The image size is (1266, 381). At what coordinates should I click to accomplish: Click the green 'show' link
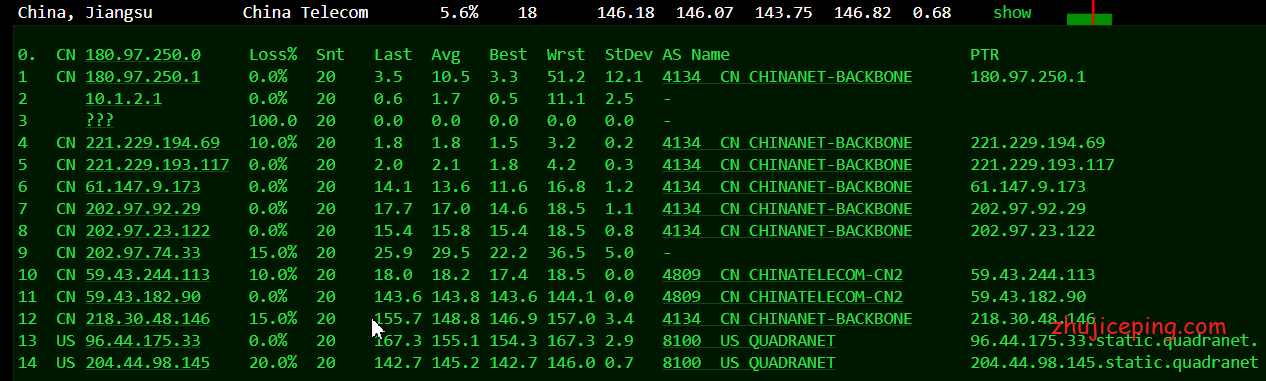(1012, 13)
